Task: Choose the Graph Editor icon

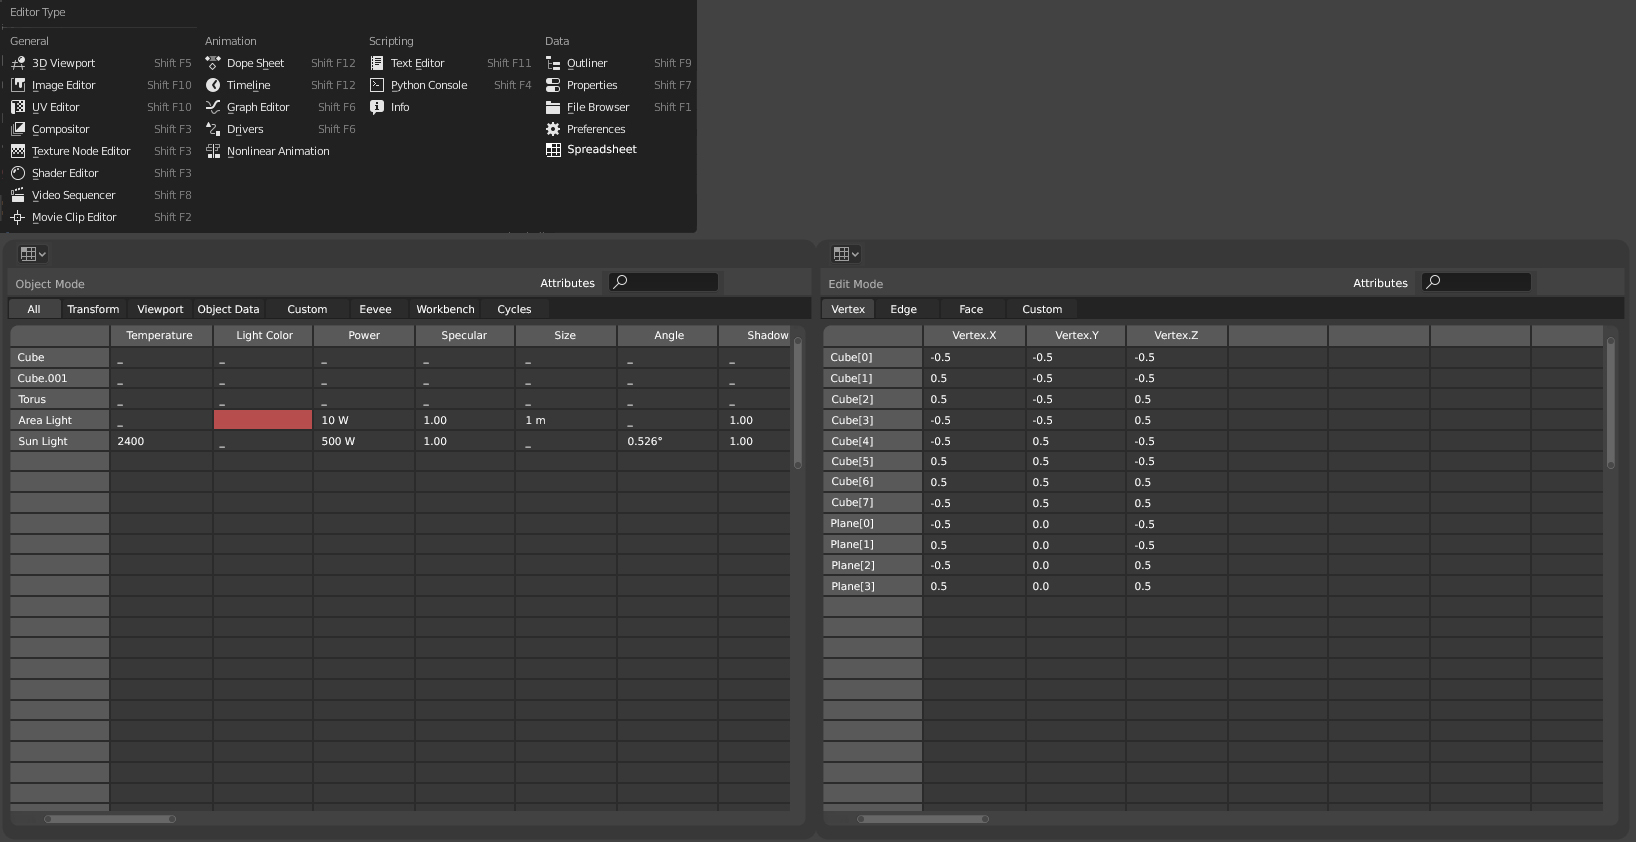Action: pyautogui.click(x=213, y=107)
